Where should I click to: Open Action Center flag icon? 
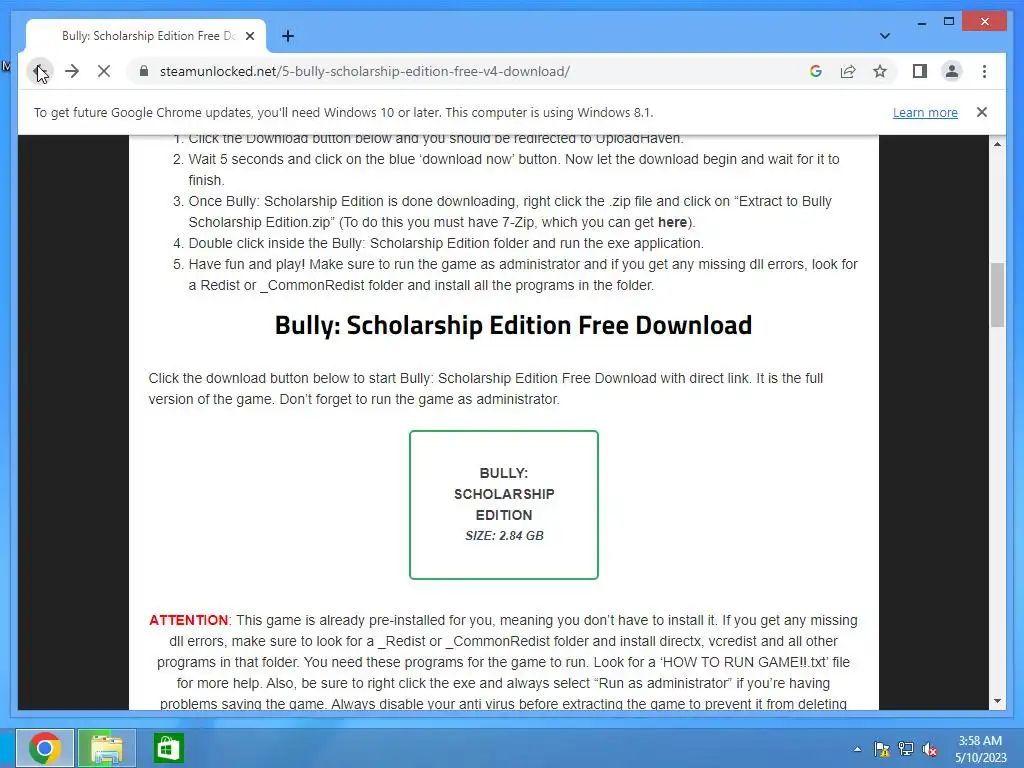(881, 749)
